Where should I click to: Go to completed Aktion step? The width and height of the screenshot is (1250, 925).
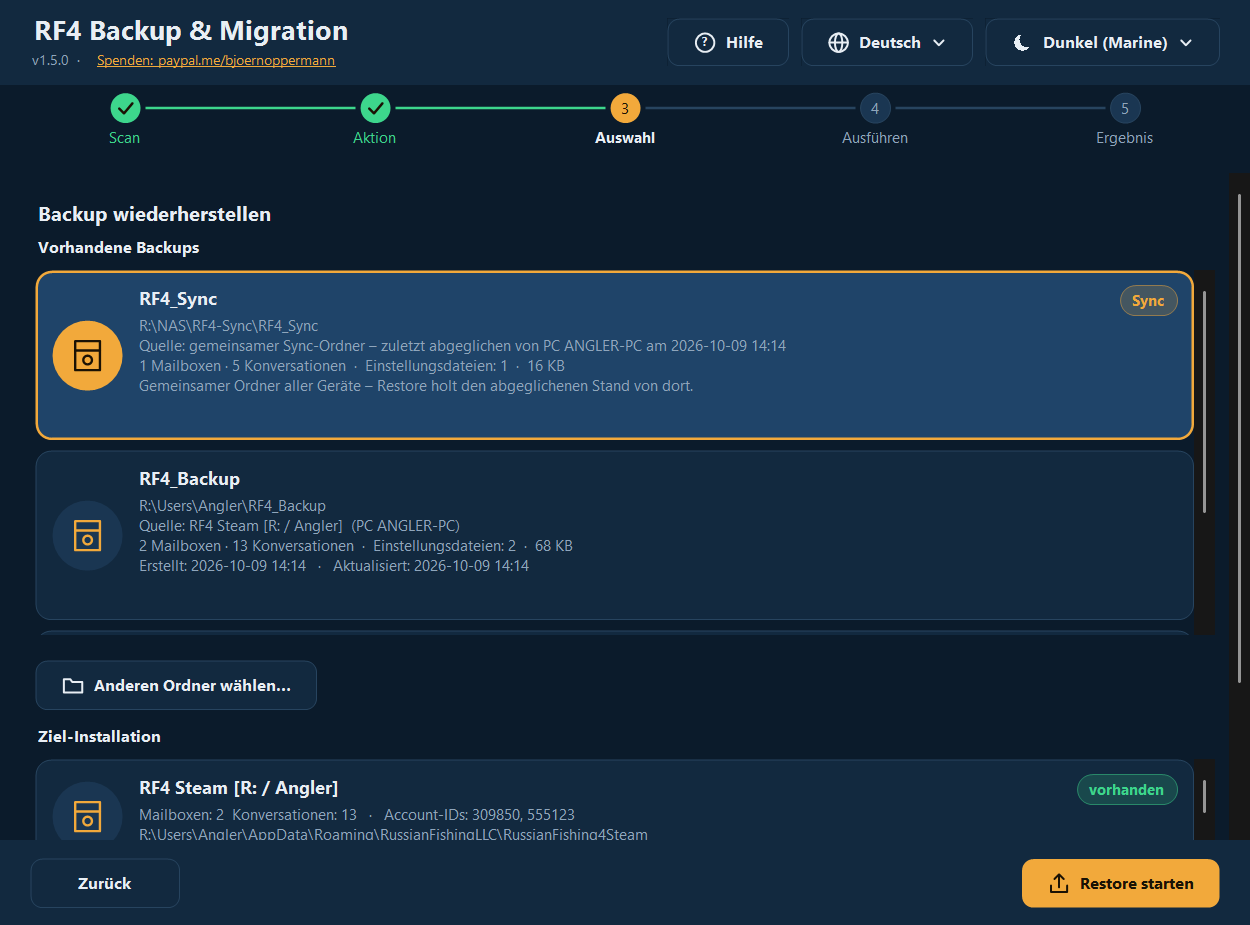coord(375,108)
